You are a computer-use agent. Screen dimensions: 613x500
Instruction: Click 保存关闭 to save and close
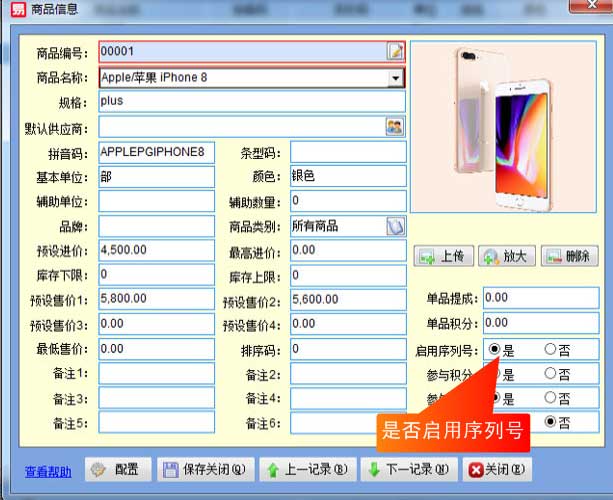coord(206,469)
